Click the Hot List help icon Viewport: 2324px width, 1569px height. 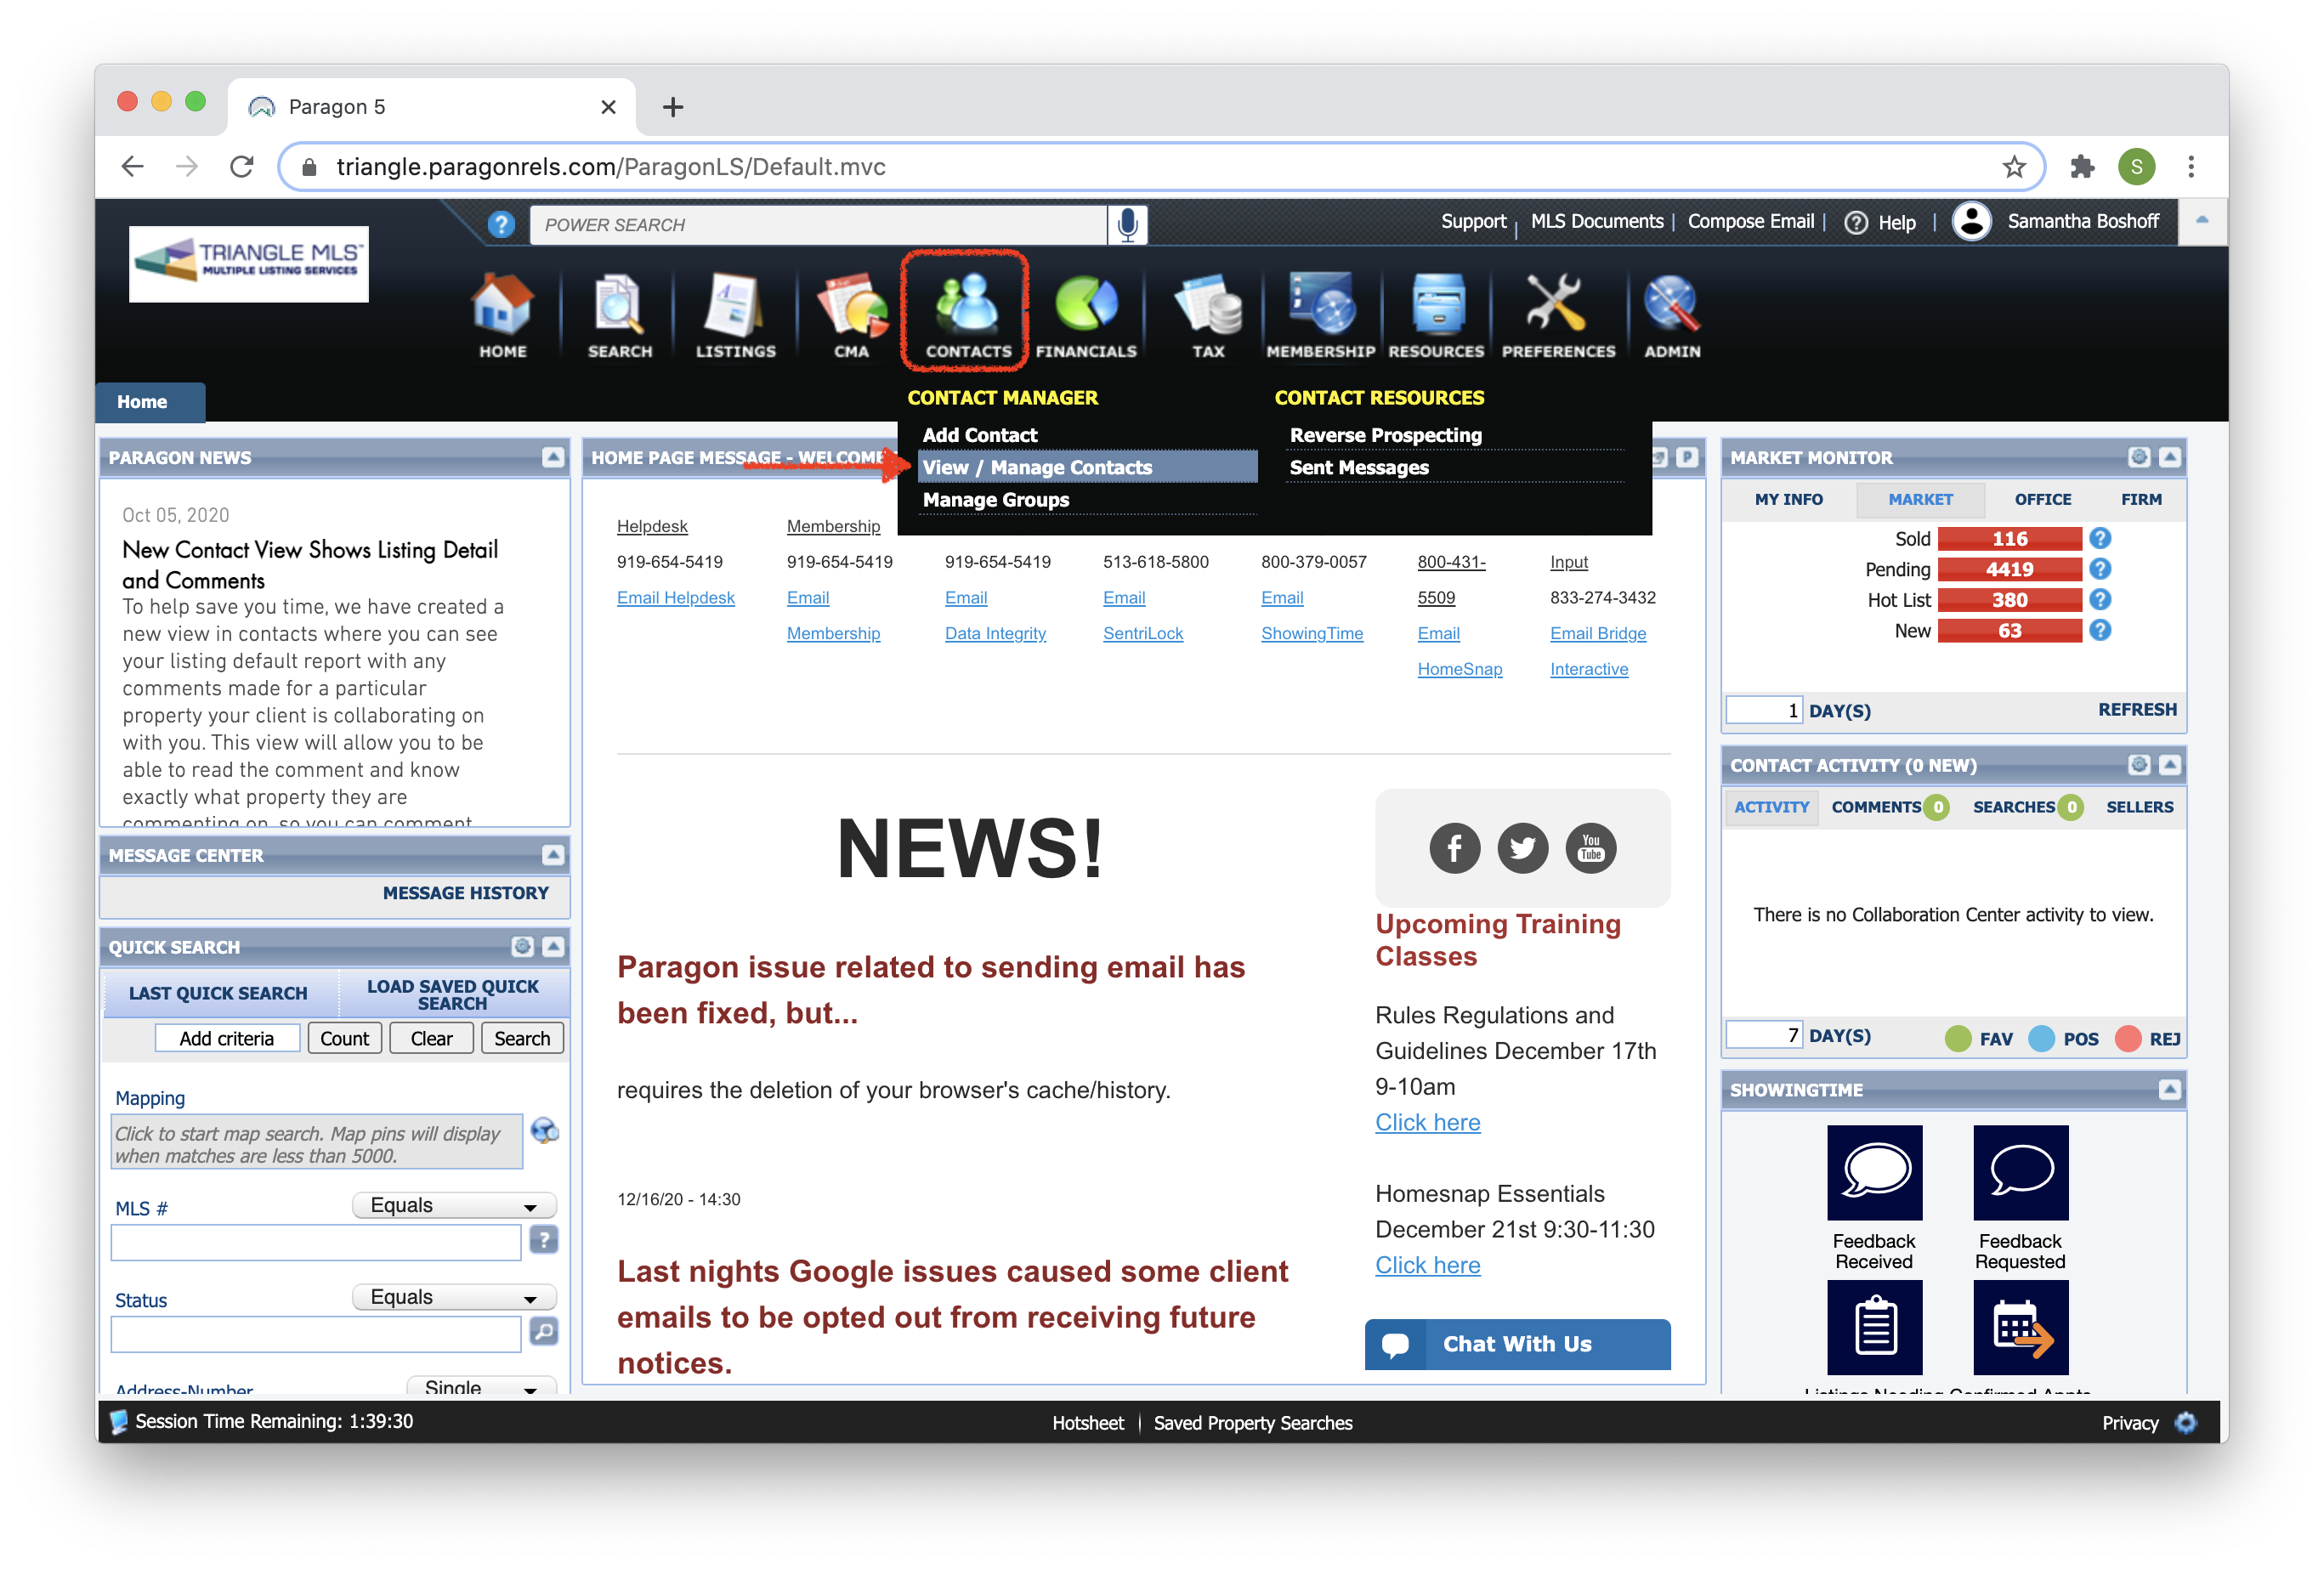(x=2099, y=599)
